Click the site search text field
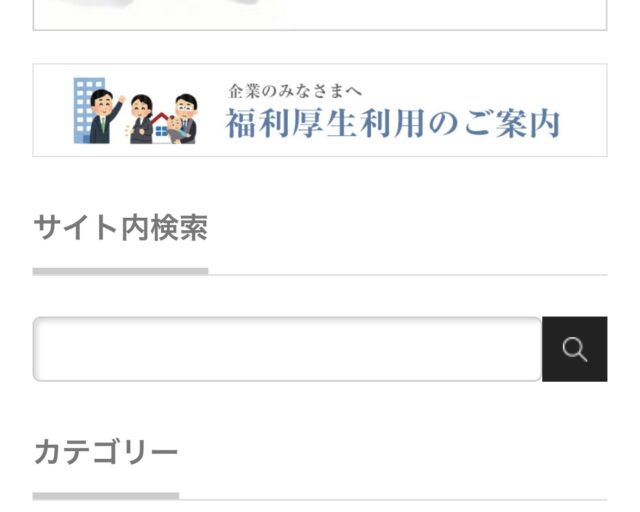The image size is (640, 512). click(287, 349)
